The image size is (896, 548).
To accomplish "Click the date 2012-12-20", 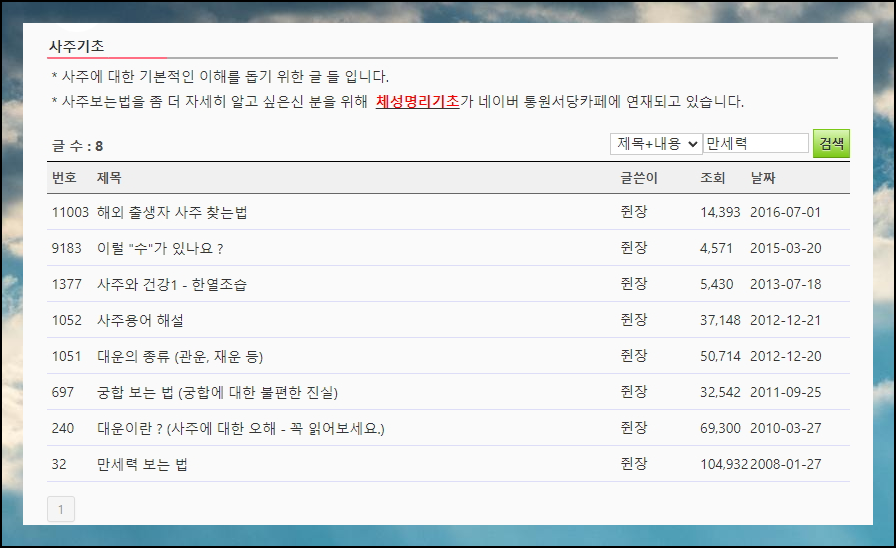I will click(x=786, y=357).
